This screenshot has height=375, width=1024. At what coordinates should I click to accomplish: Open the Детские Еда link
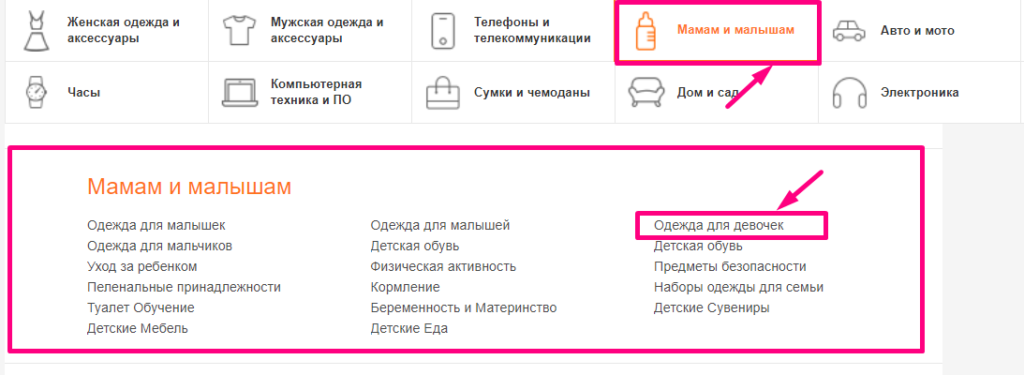409,328
